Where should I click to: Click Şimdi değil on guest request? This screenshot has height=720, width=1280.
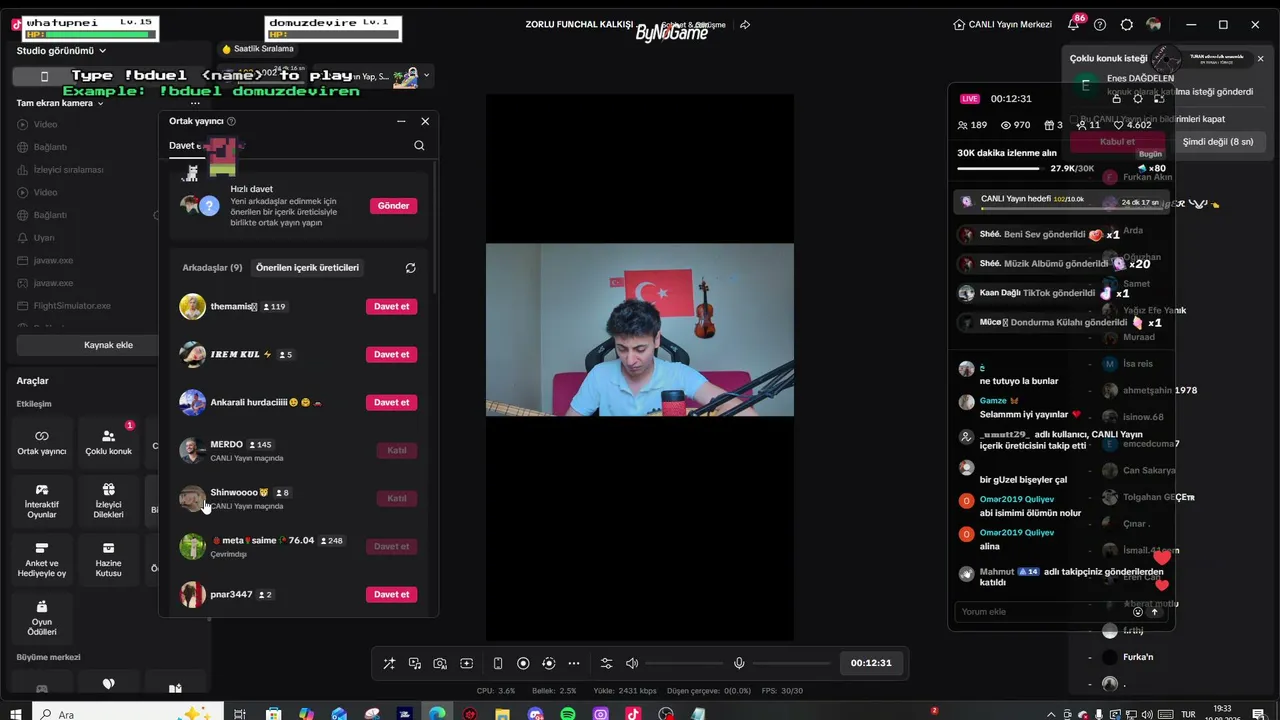tap(1218, 142)
